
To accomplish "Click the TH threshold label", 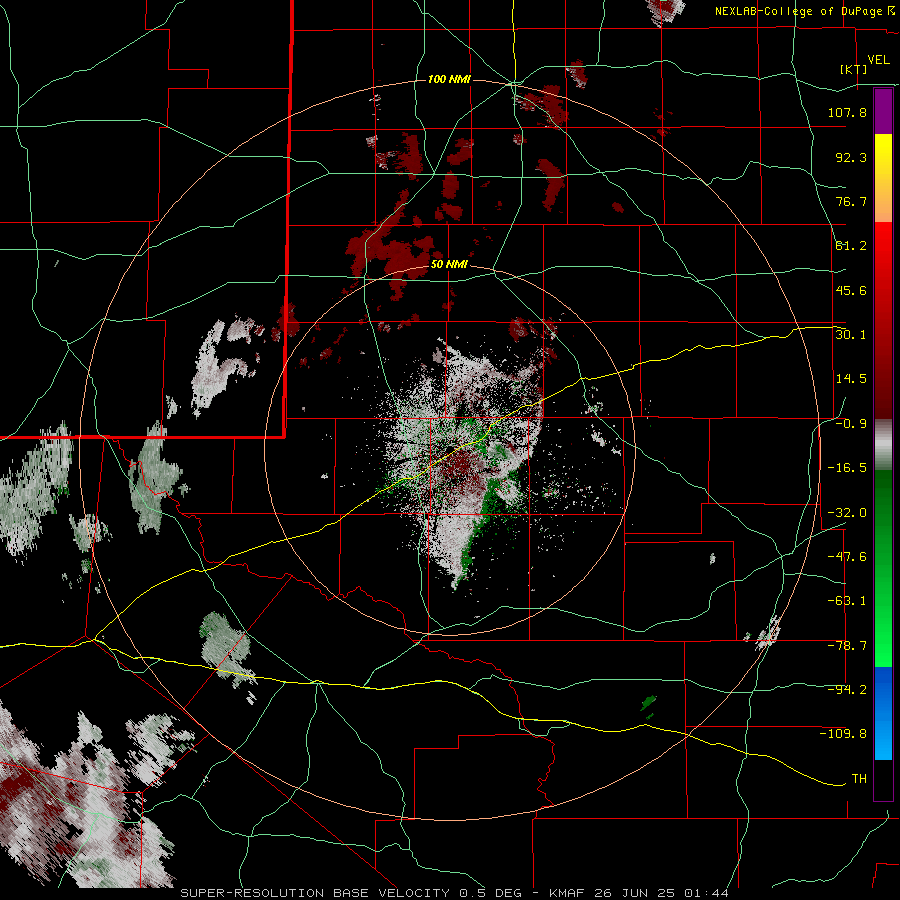I will point(859,779).
